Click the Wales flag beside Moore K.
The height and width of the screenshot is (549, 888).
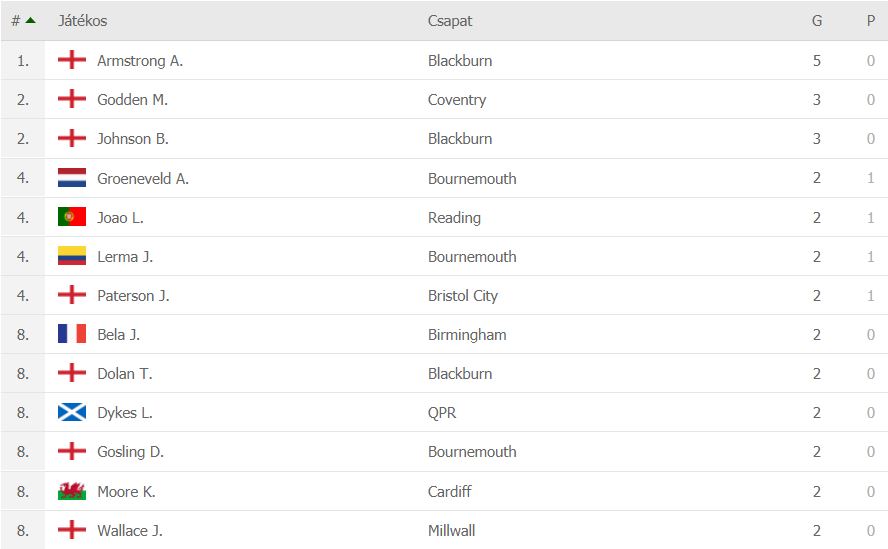pos(72,491)
